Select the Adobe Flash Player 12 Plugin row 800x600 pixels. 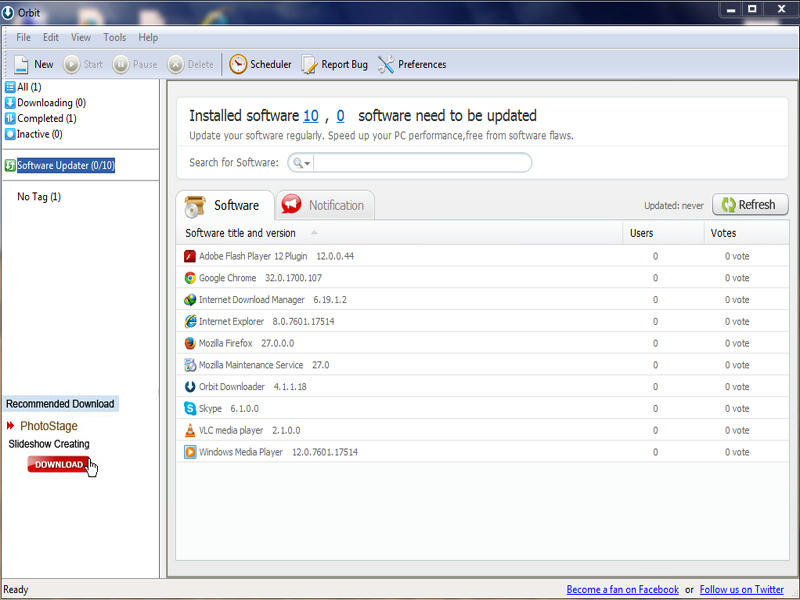coord(482,256)
